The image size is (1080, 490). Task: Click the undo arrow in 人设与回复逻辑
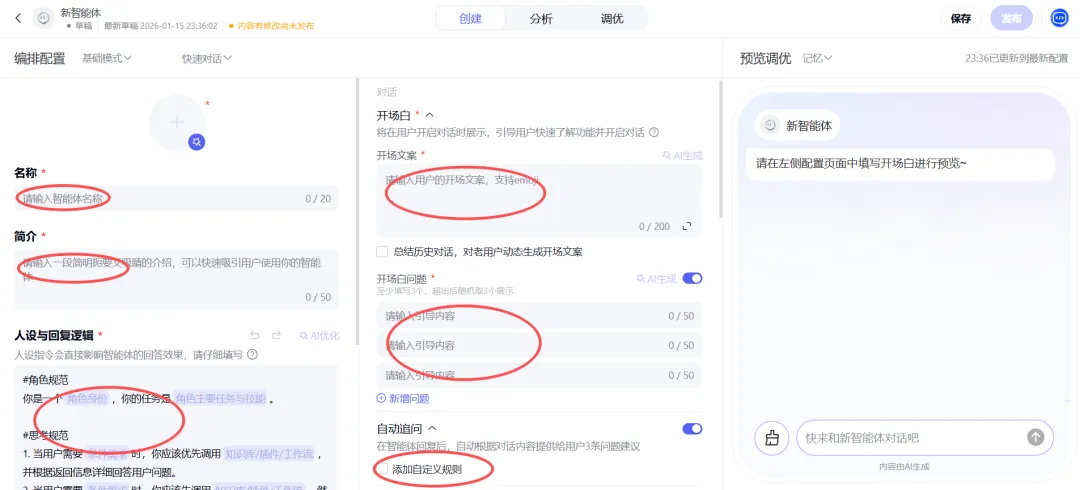pyautogui.click(x=255, y=335)
